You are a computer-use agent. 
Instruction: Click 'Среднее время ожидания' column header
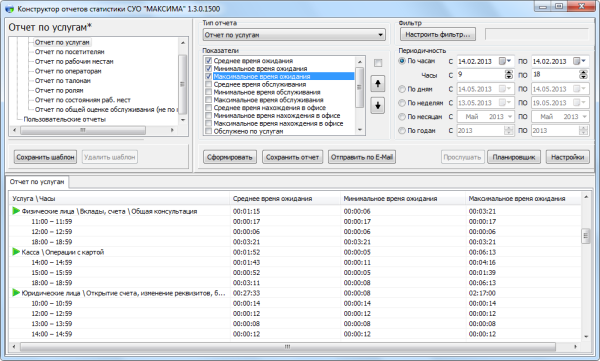(x=285, y=198)
